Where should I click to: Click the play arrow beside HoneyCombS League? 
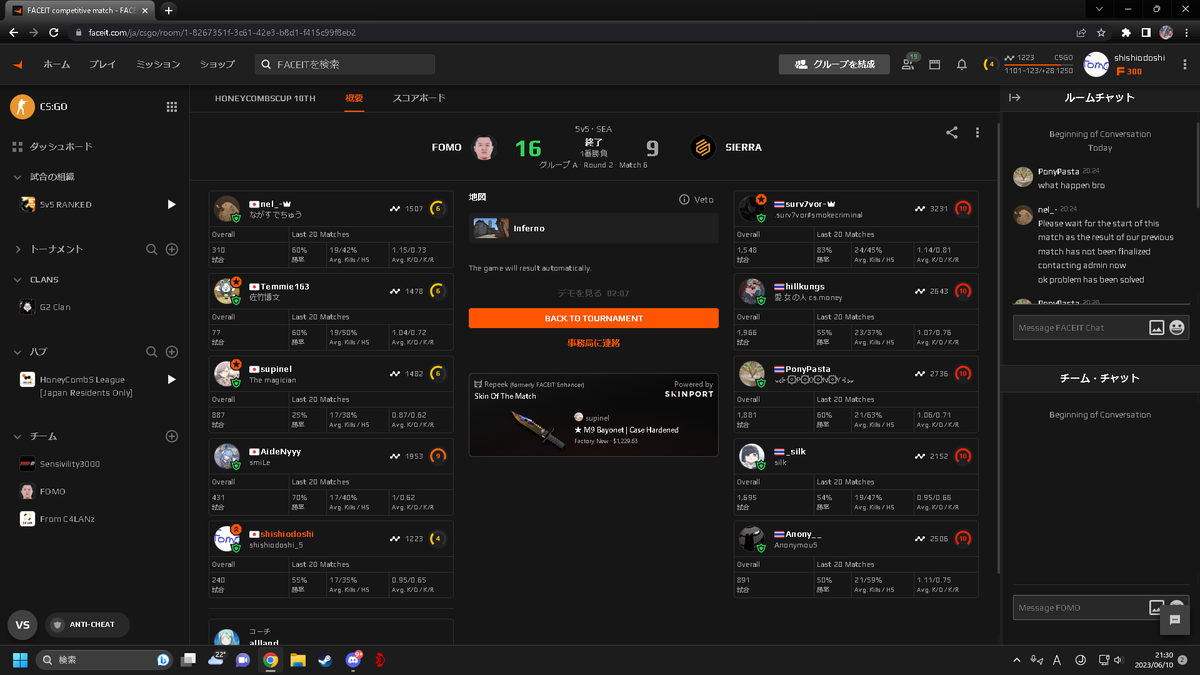click(x=172, y=380)
